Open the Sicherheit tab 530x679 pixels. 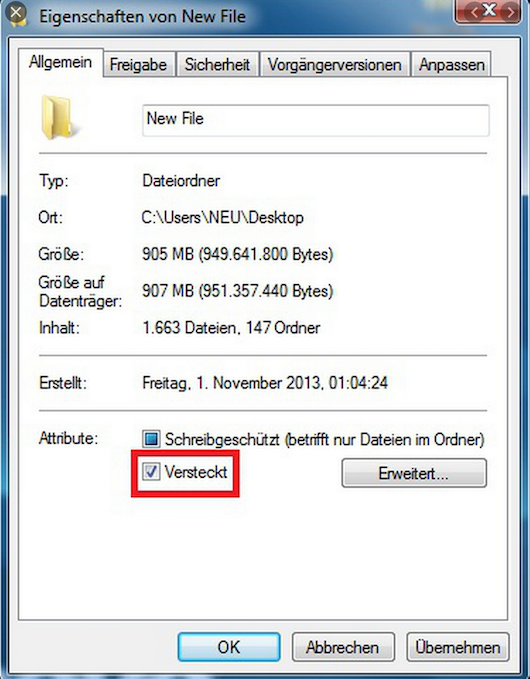[217, 65]
